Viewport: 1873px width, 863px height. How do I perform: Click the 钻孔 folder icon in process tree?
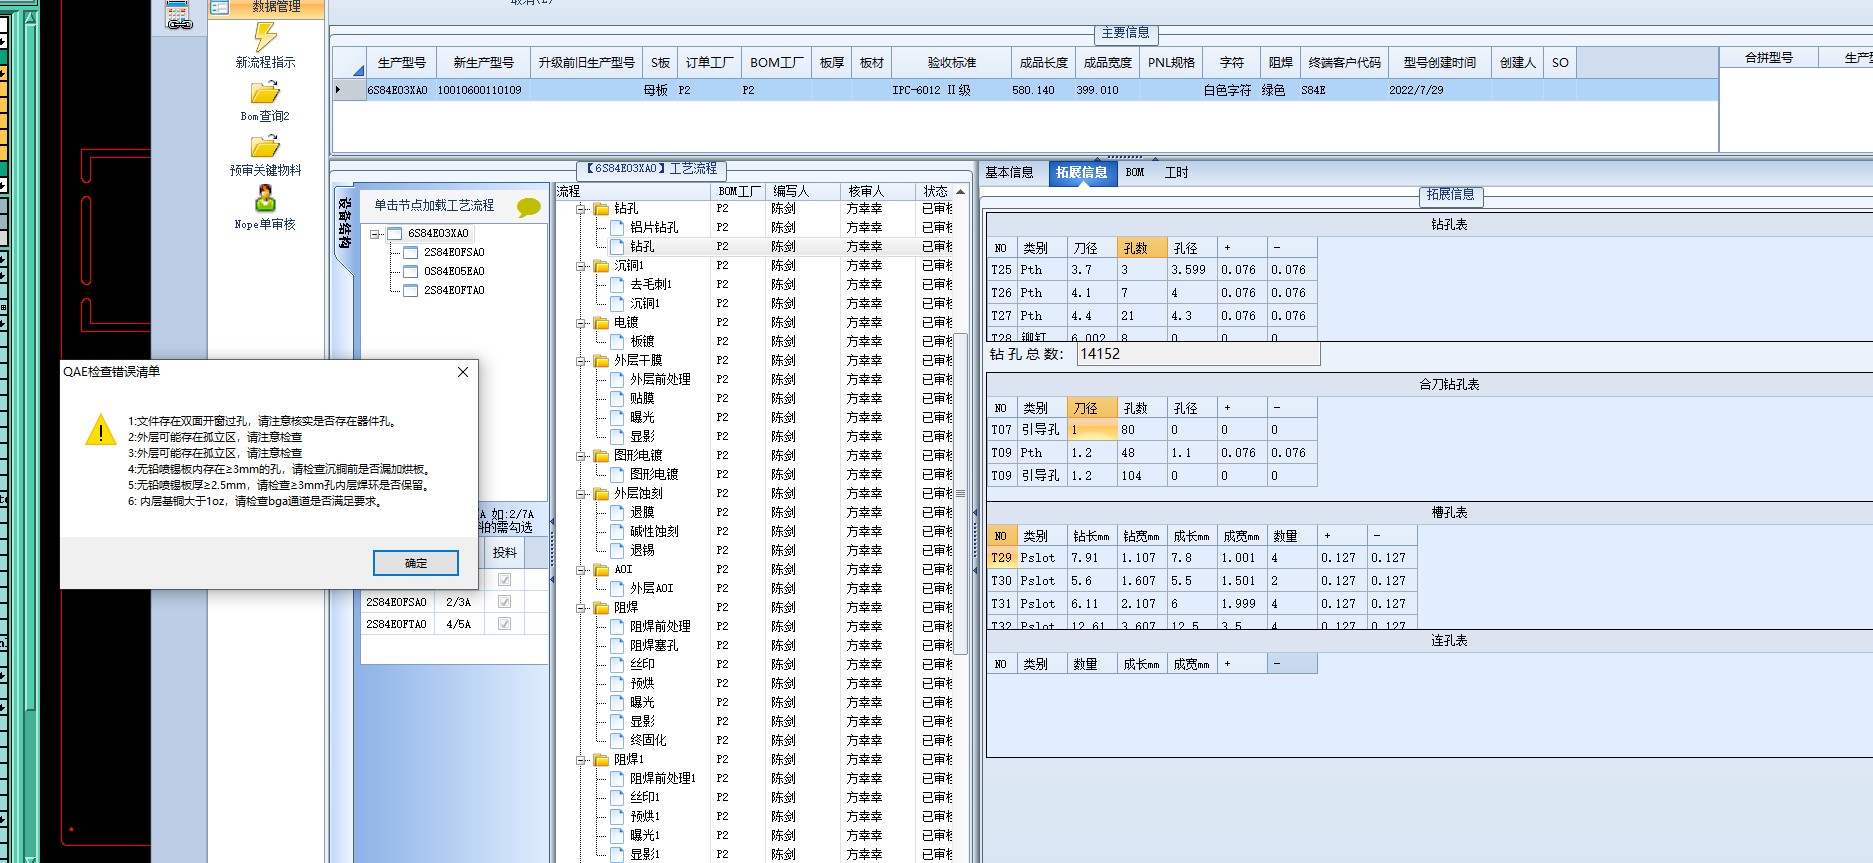point(601,209)
